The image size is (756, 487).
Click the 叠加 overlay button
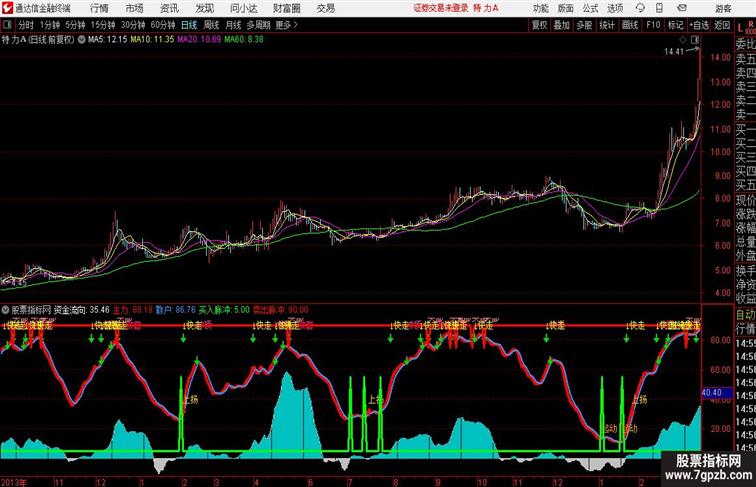click(x=562, y=25)
